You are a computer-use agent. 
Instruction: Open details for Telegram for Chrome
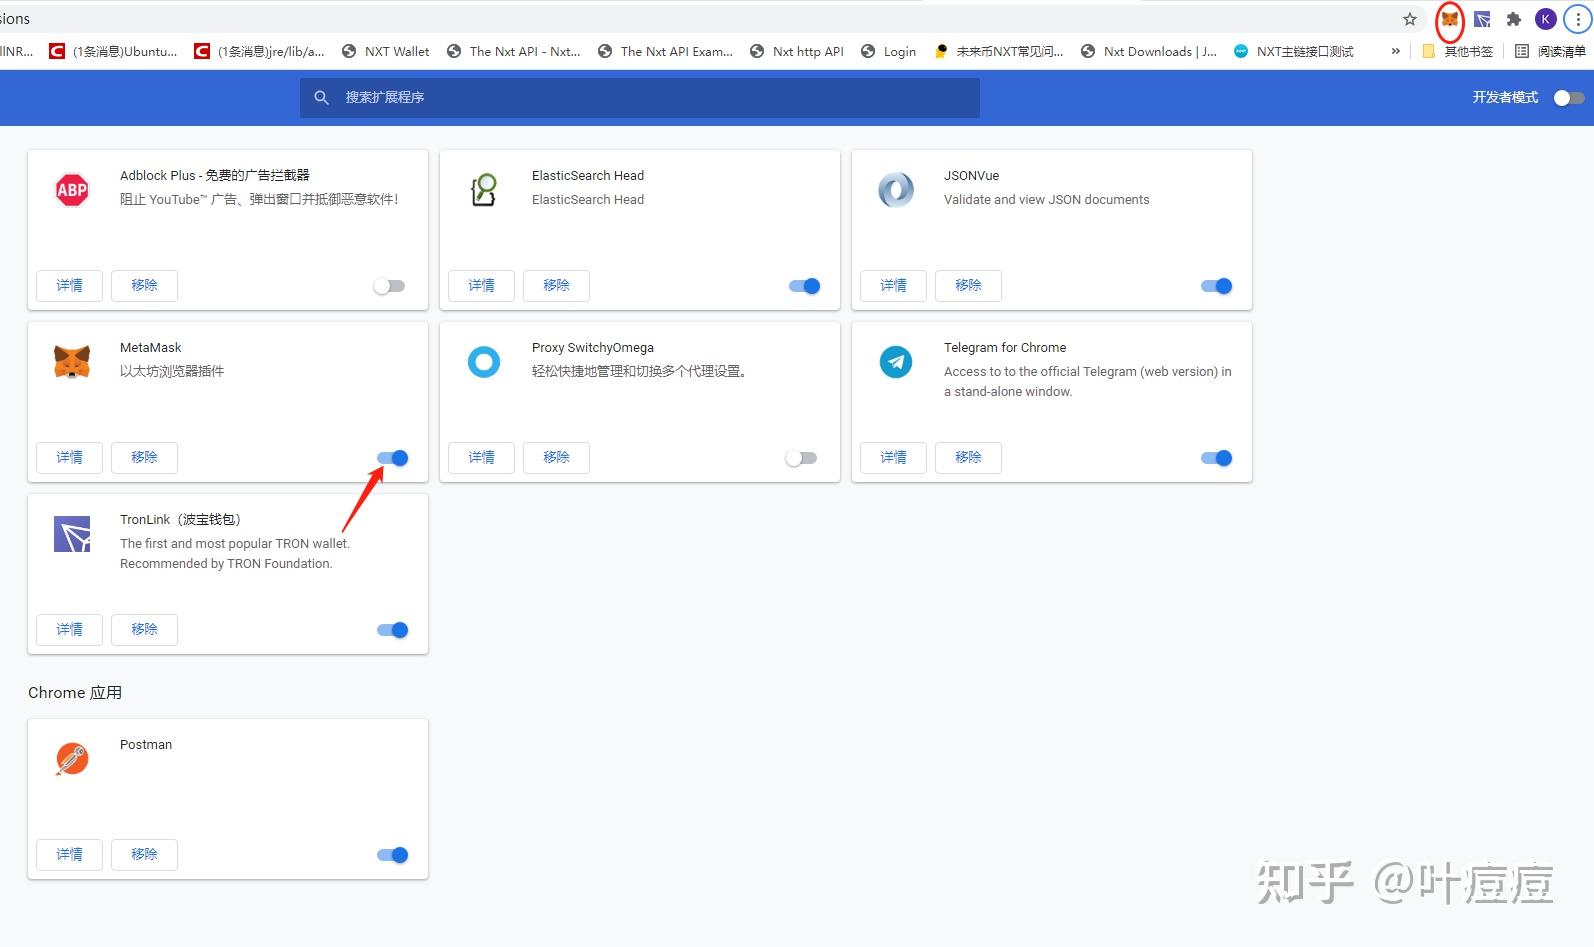(x=894, y=458)
